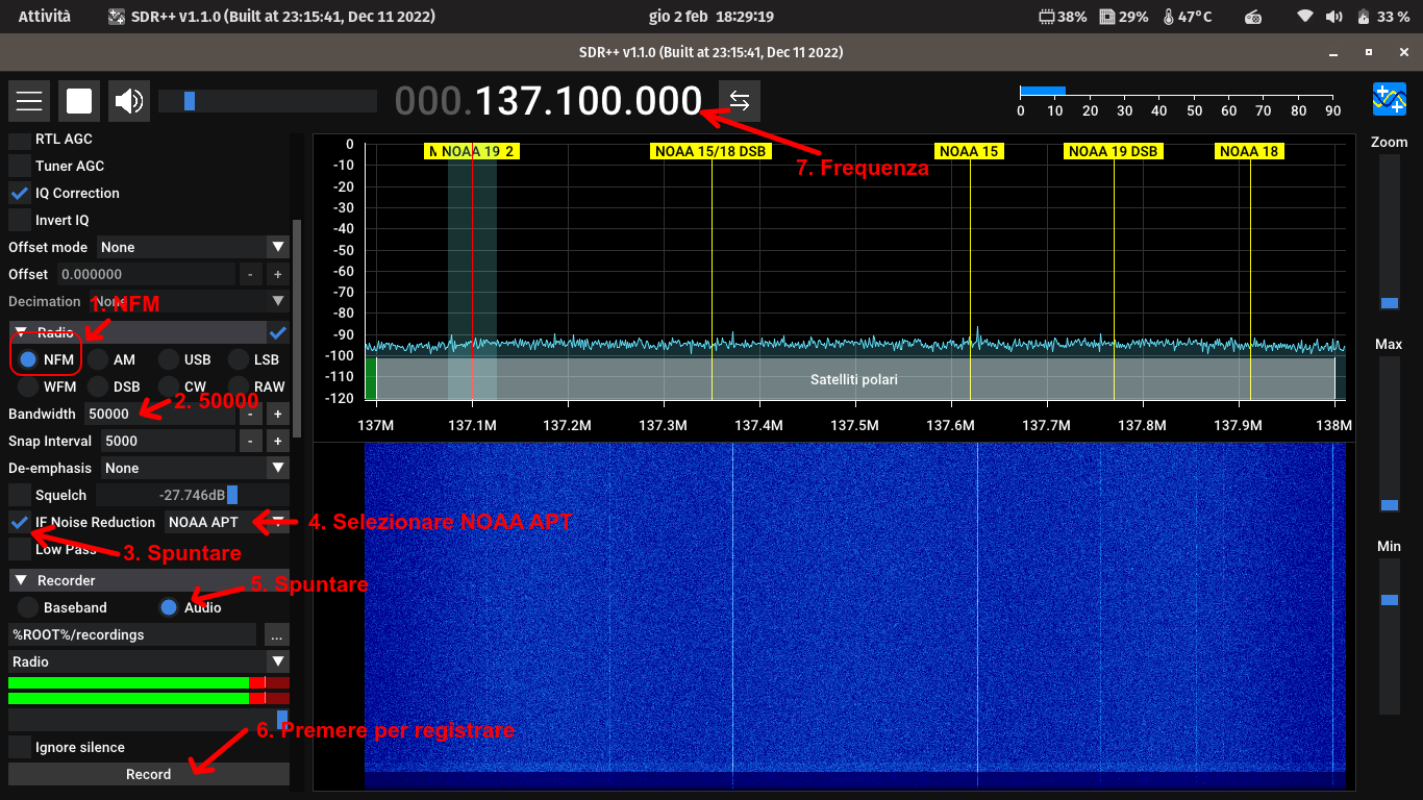Screen dimensions: 1423x800
Task: Increase Bandwidth with the plus button
Action: [x=278, y=414]
